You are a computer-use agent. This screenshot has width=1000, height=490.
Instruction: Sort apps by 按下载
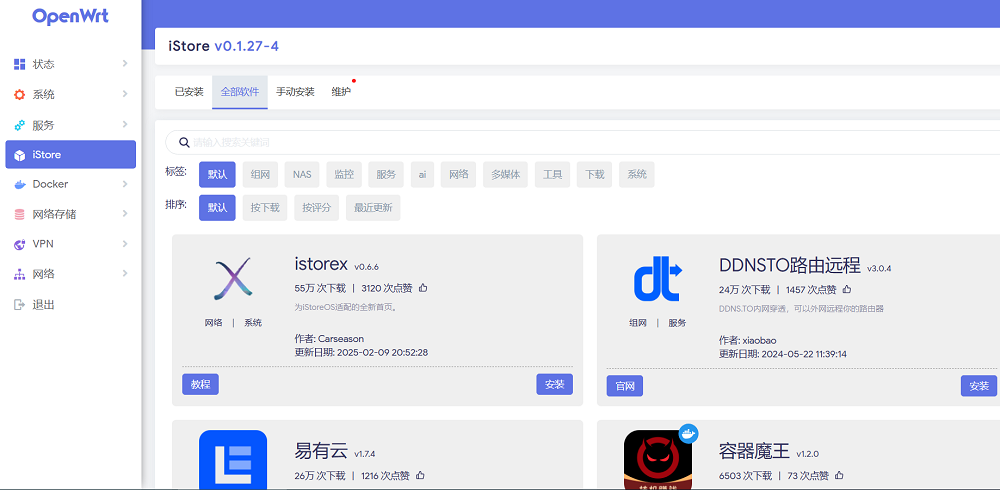click(x=265, y=207)
